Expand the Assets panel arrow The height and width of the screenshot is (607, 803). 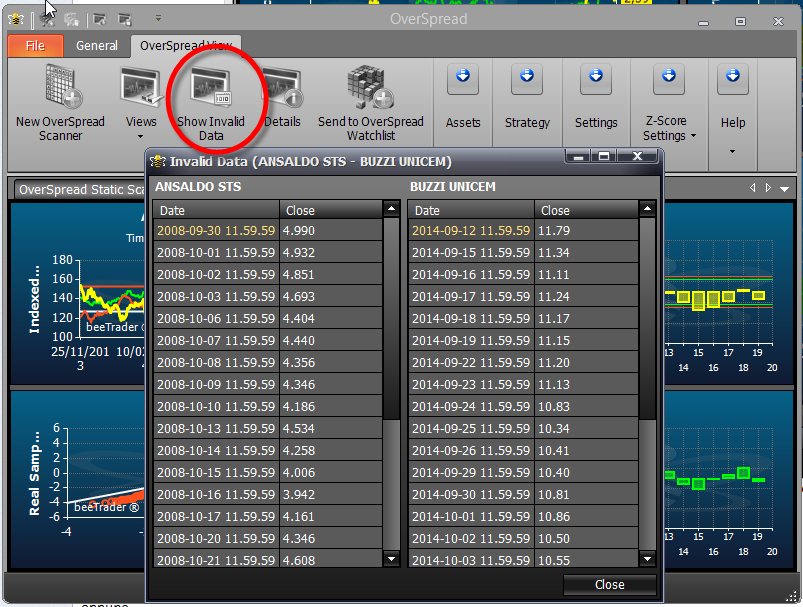463,79
